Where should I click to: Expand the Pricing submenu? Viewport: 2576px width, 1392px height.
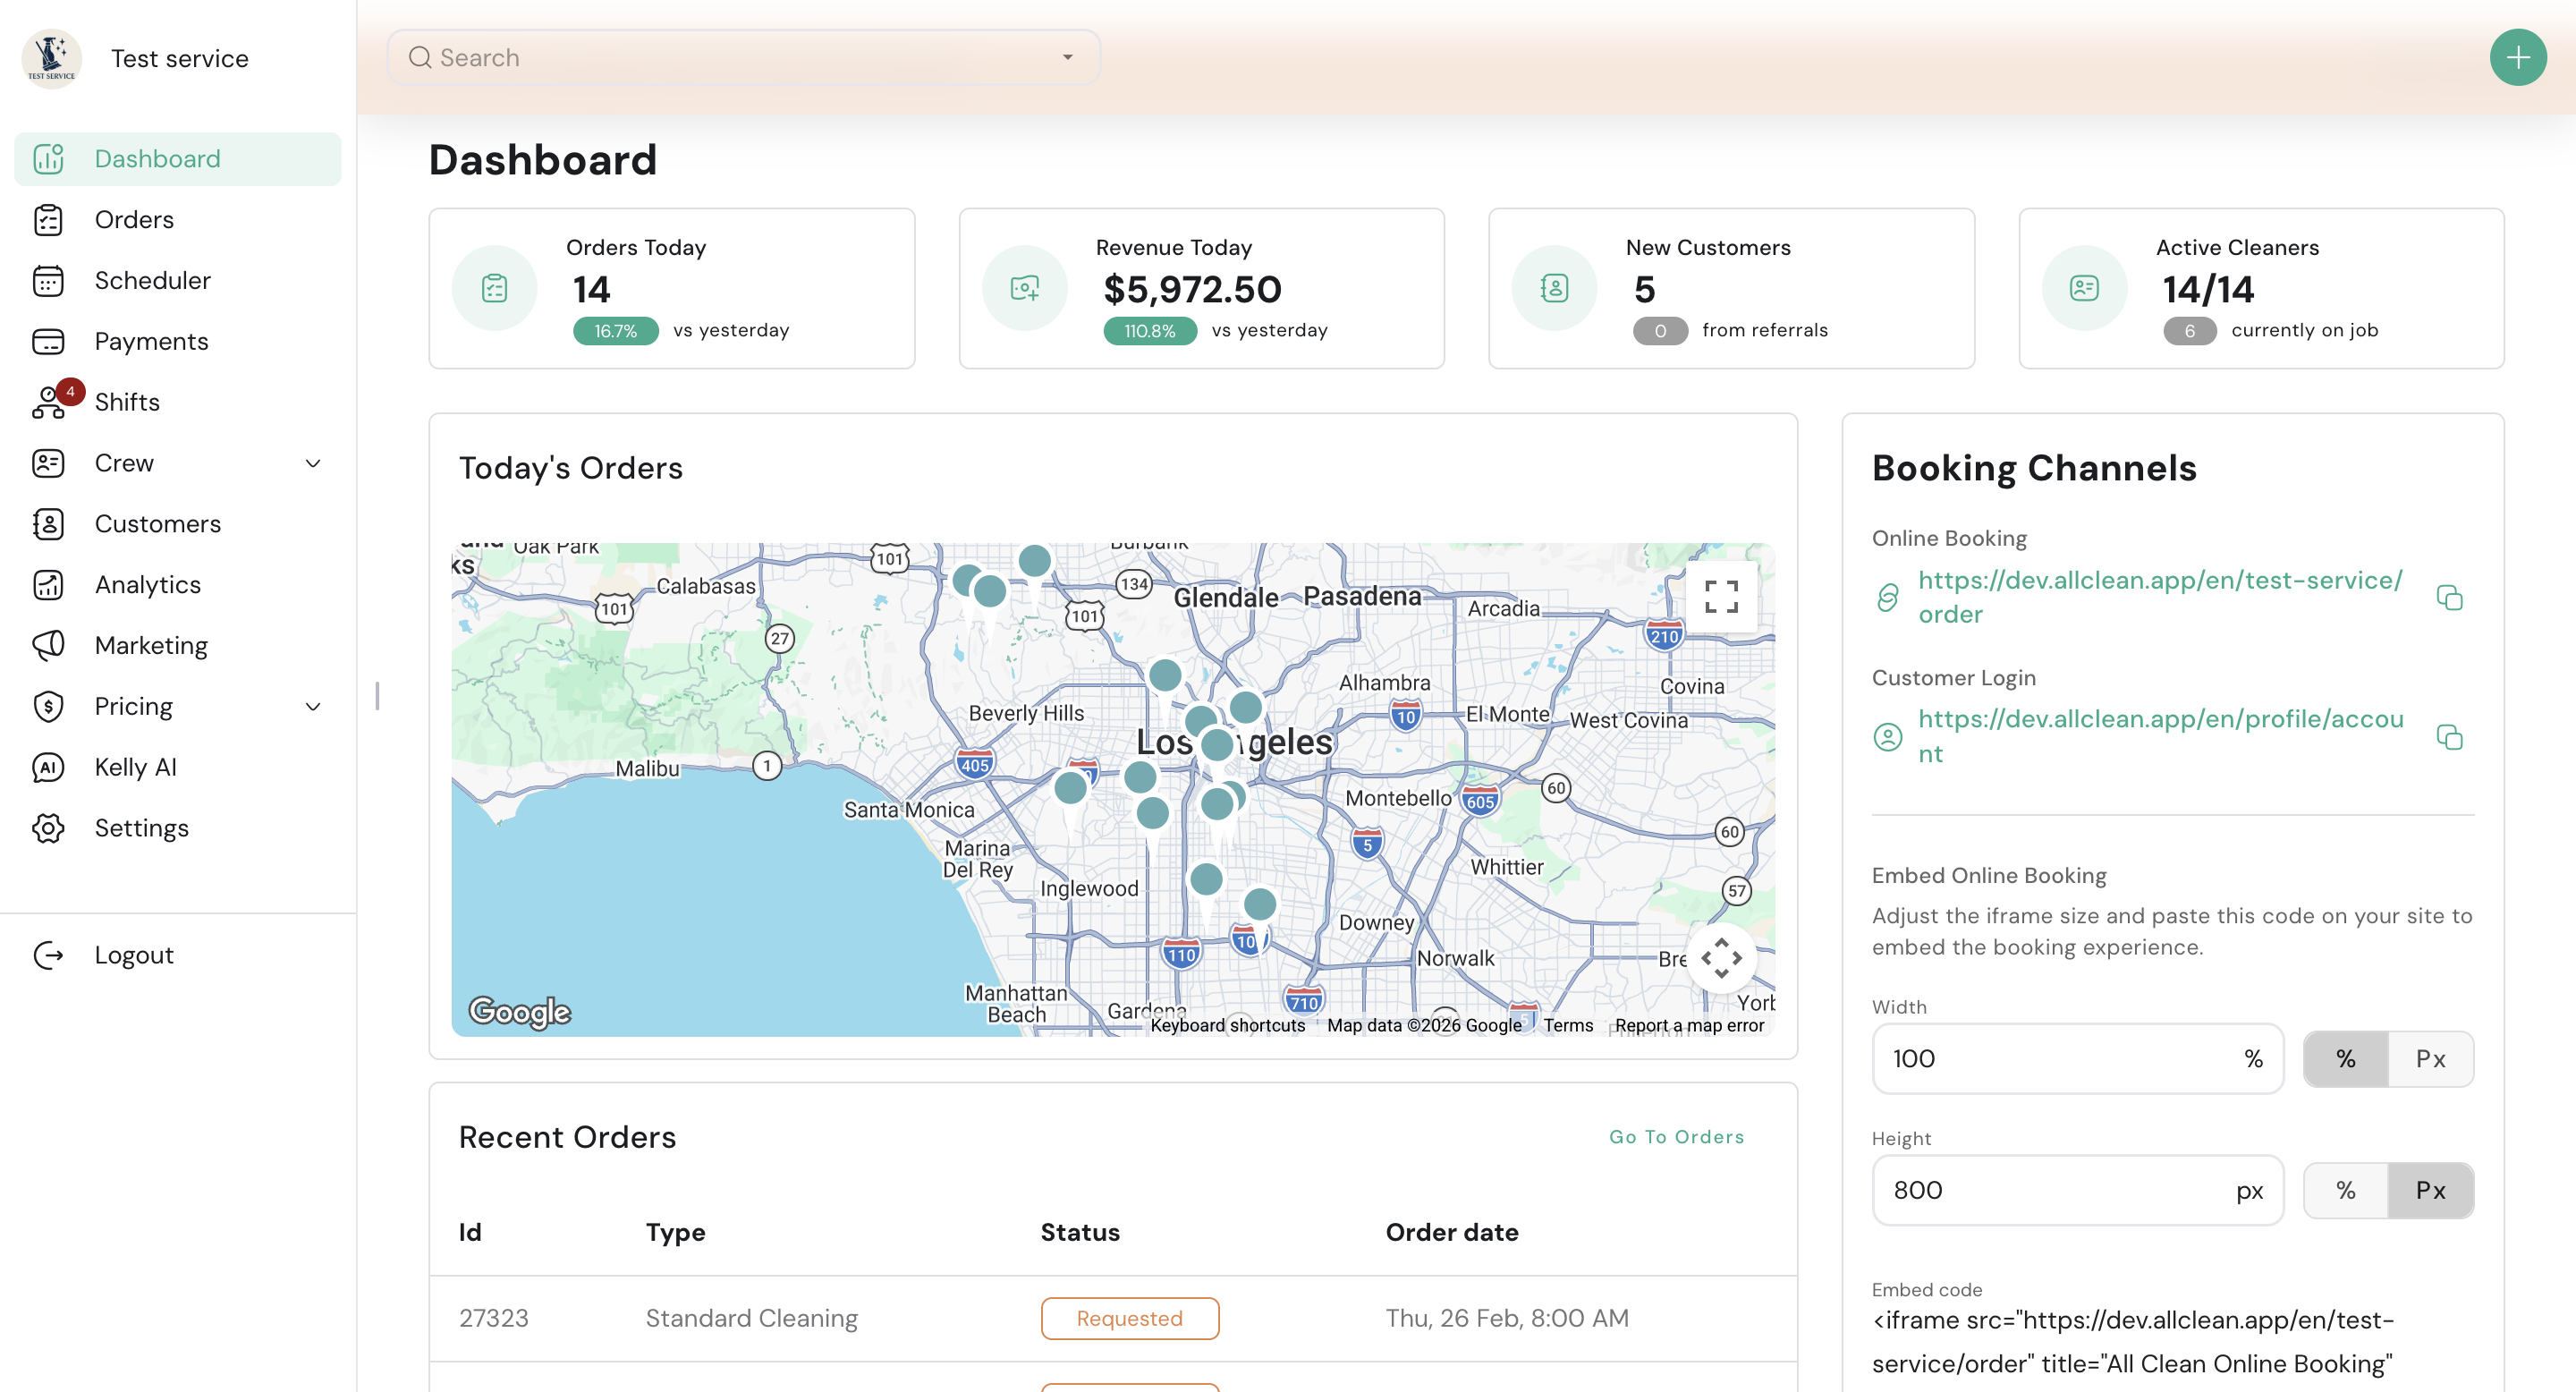coord(312,706)
